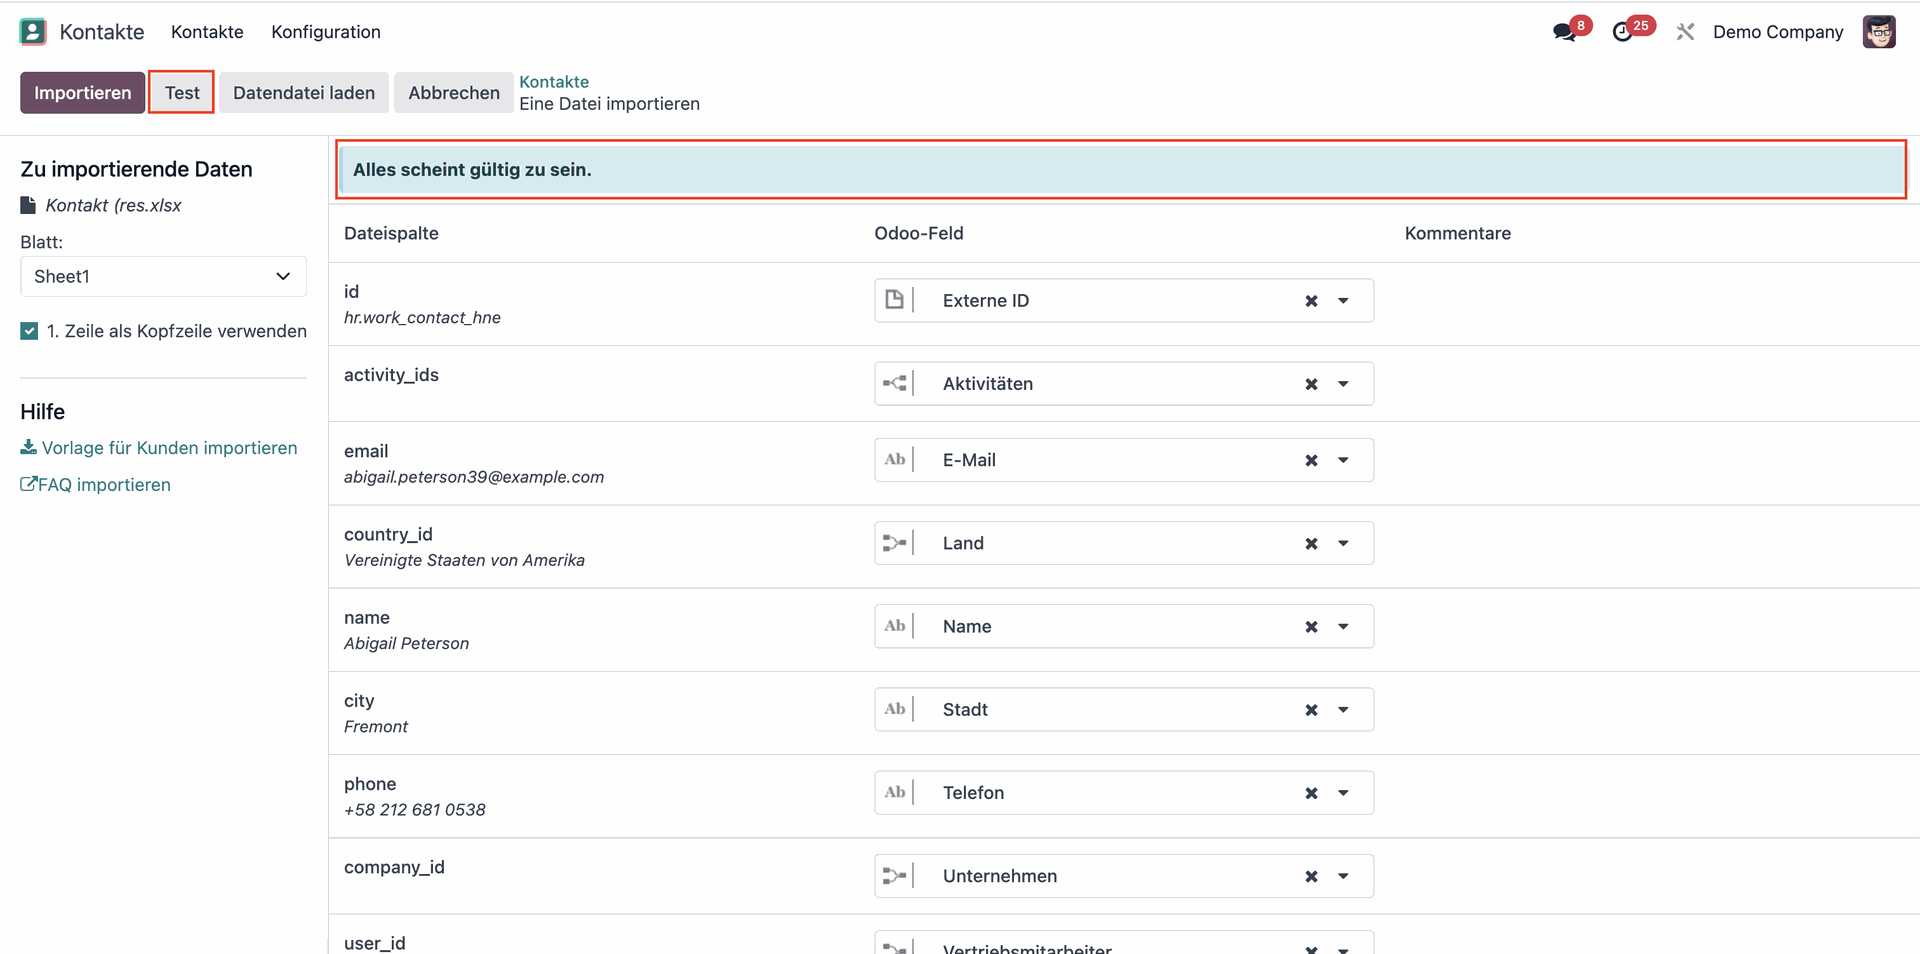Click the document icon inside the Externe ID field
Viewport: 1920px width, 954px height.
click(897, 299)
